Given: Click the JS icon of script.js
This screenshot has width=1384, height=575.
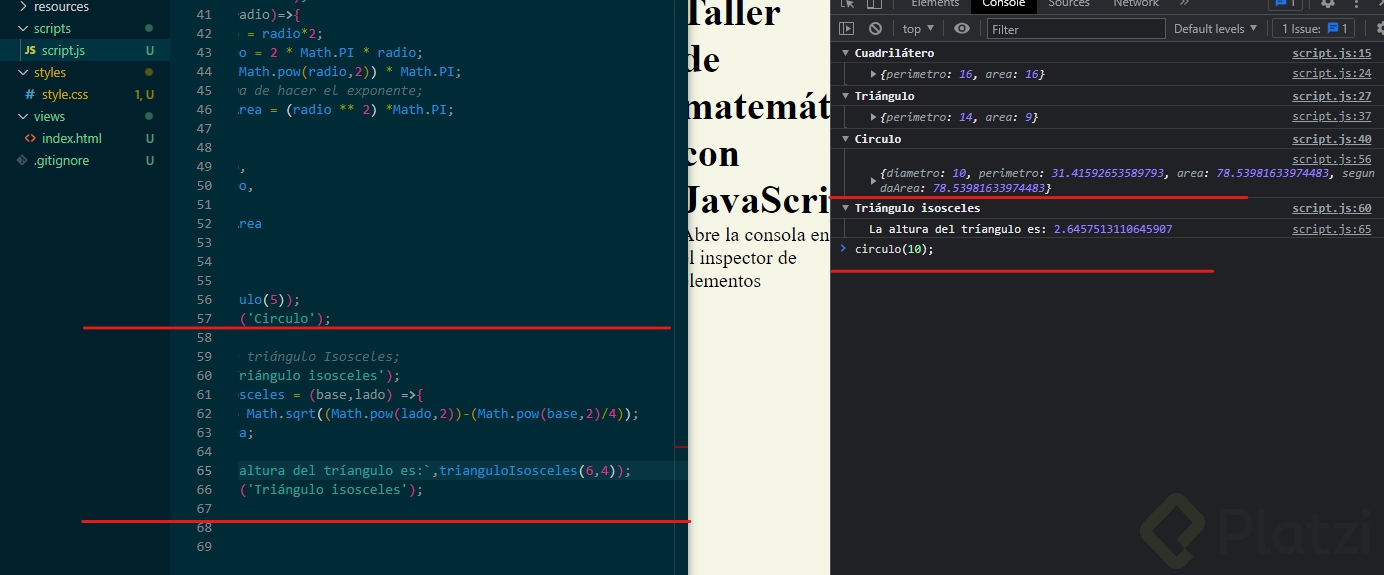Looking at the screenshot, I should coord(30,50).
